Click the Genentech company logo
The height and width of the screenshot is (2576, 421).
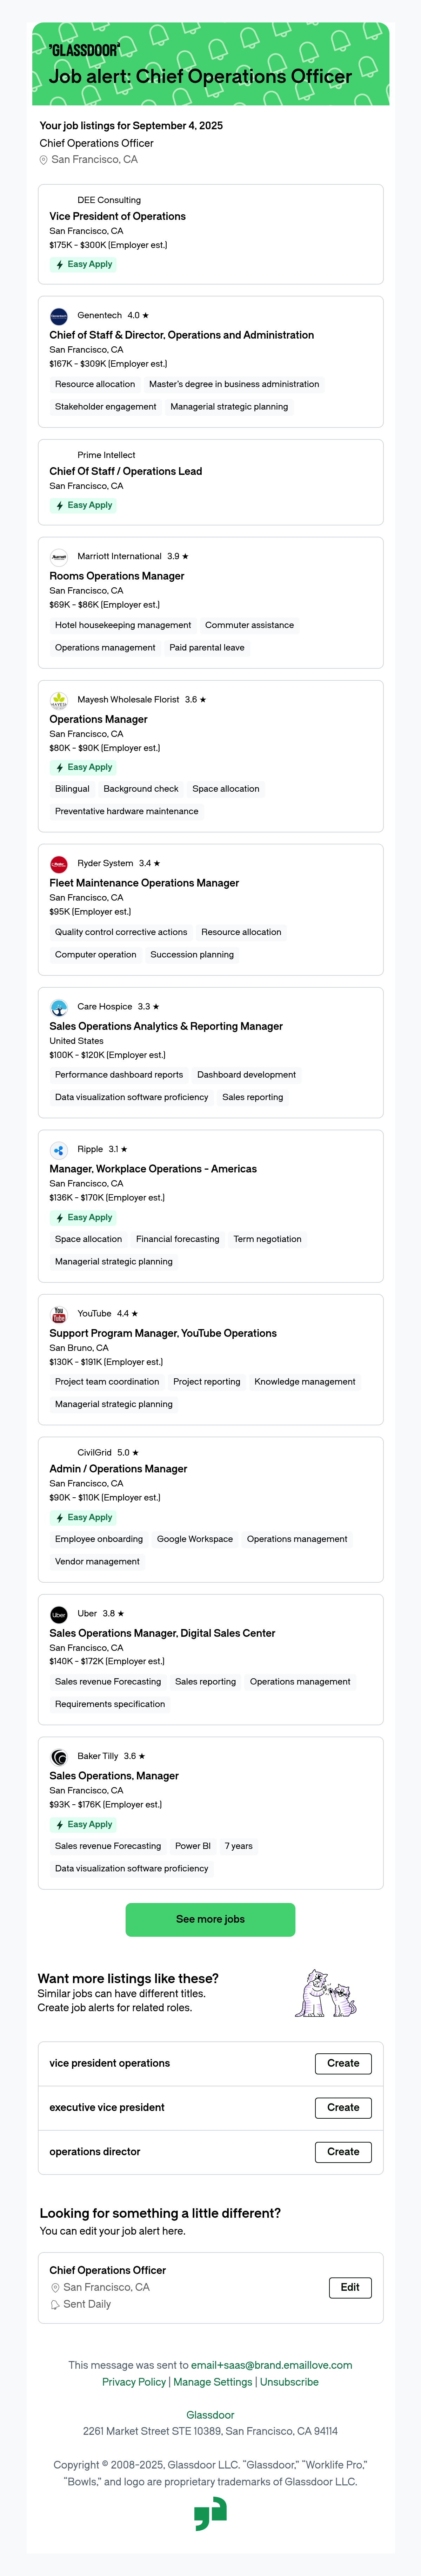coord(59,316)
